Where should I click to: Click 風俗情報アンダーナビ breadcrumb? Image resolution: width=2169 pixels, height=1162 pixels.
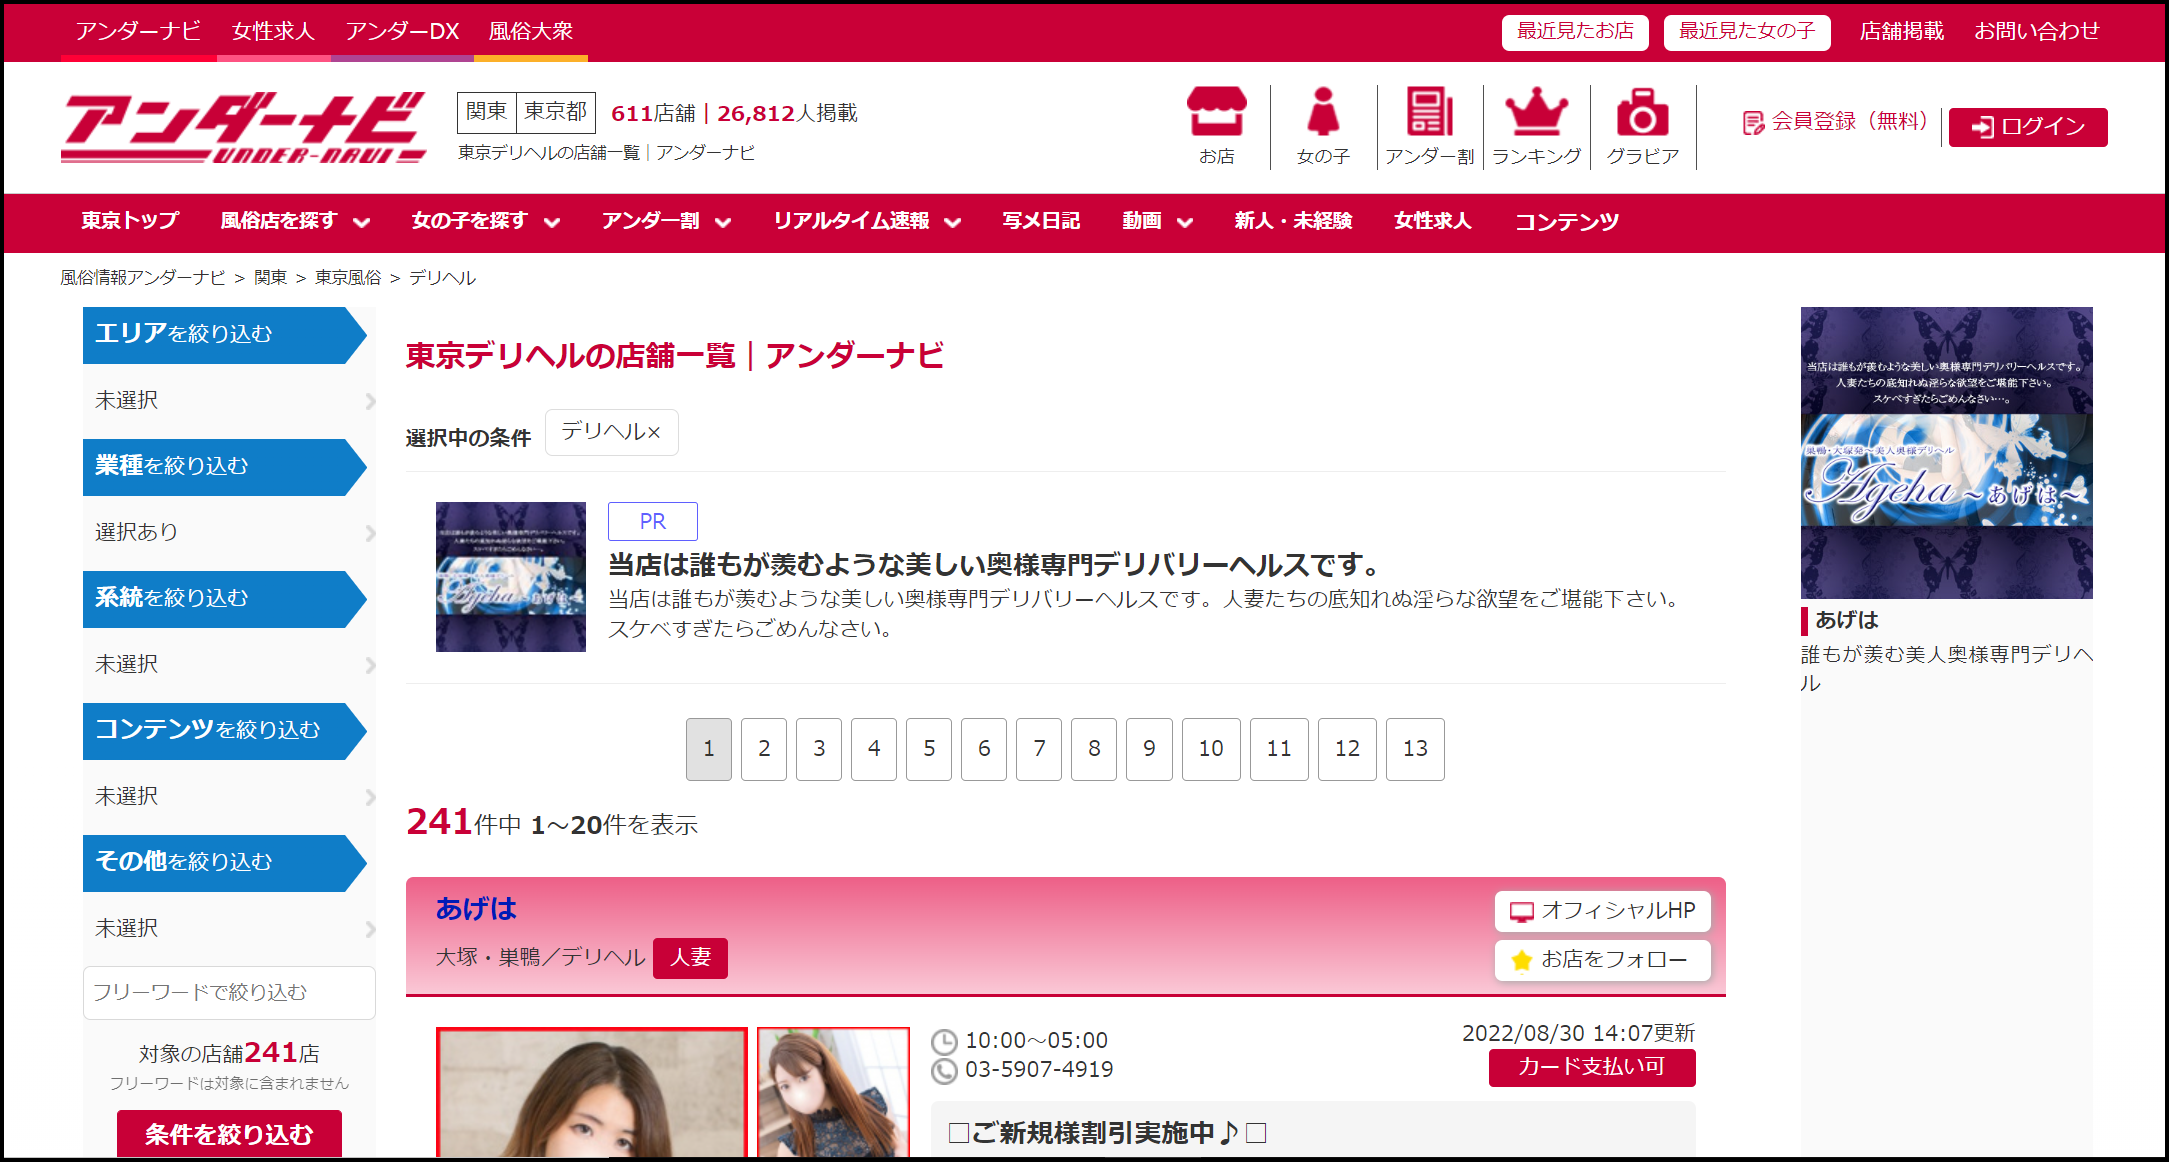tap(143, 278)
